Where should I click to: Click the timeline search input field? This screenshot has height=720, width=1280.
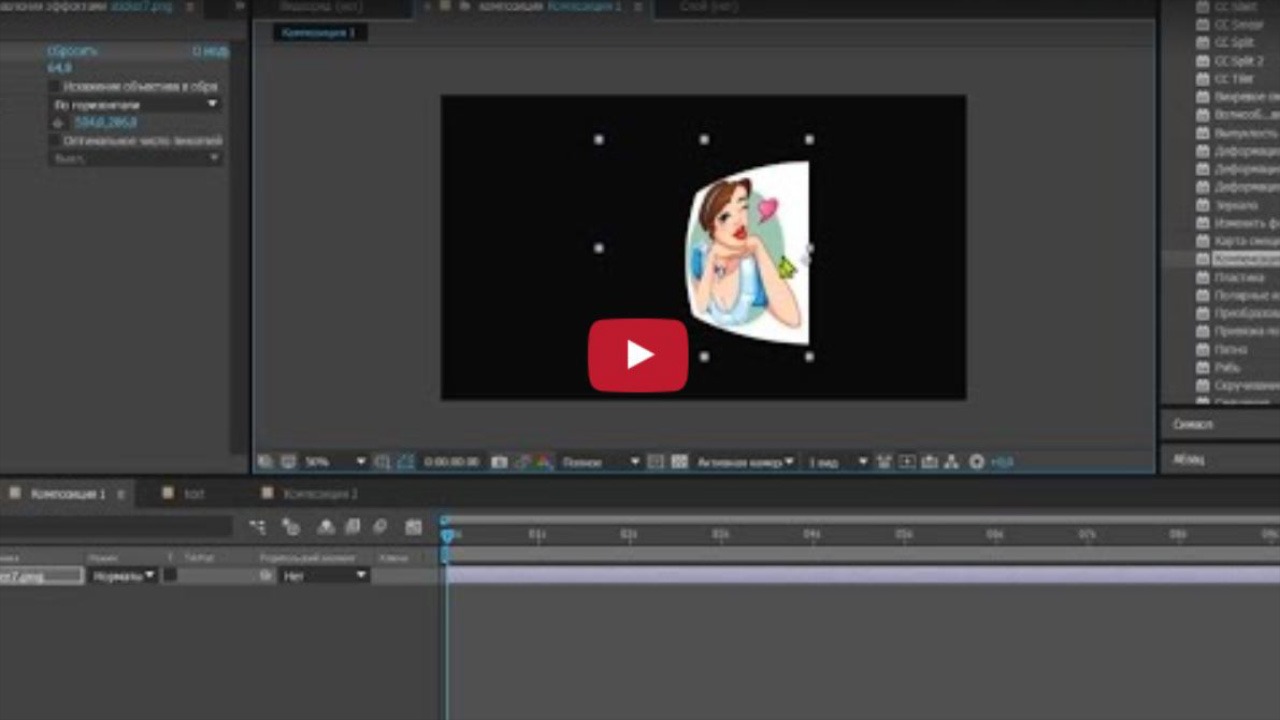coord(117,527)
